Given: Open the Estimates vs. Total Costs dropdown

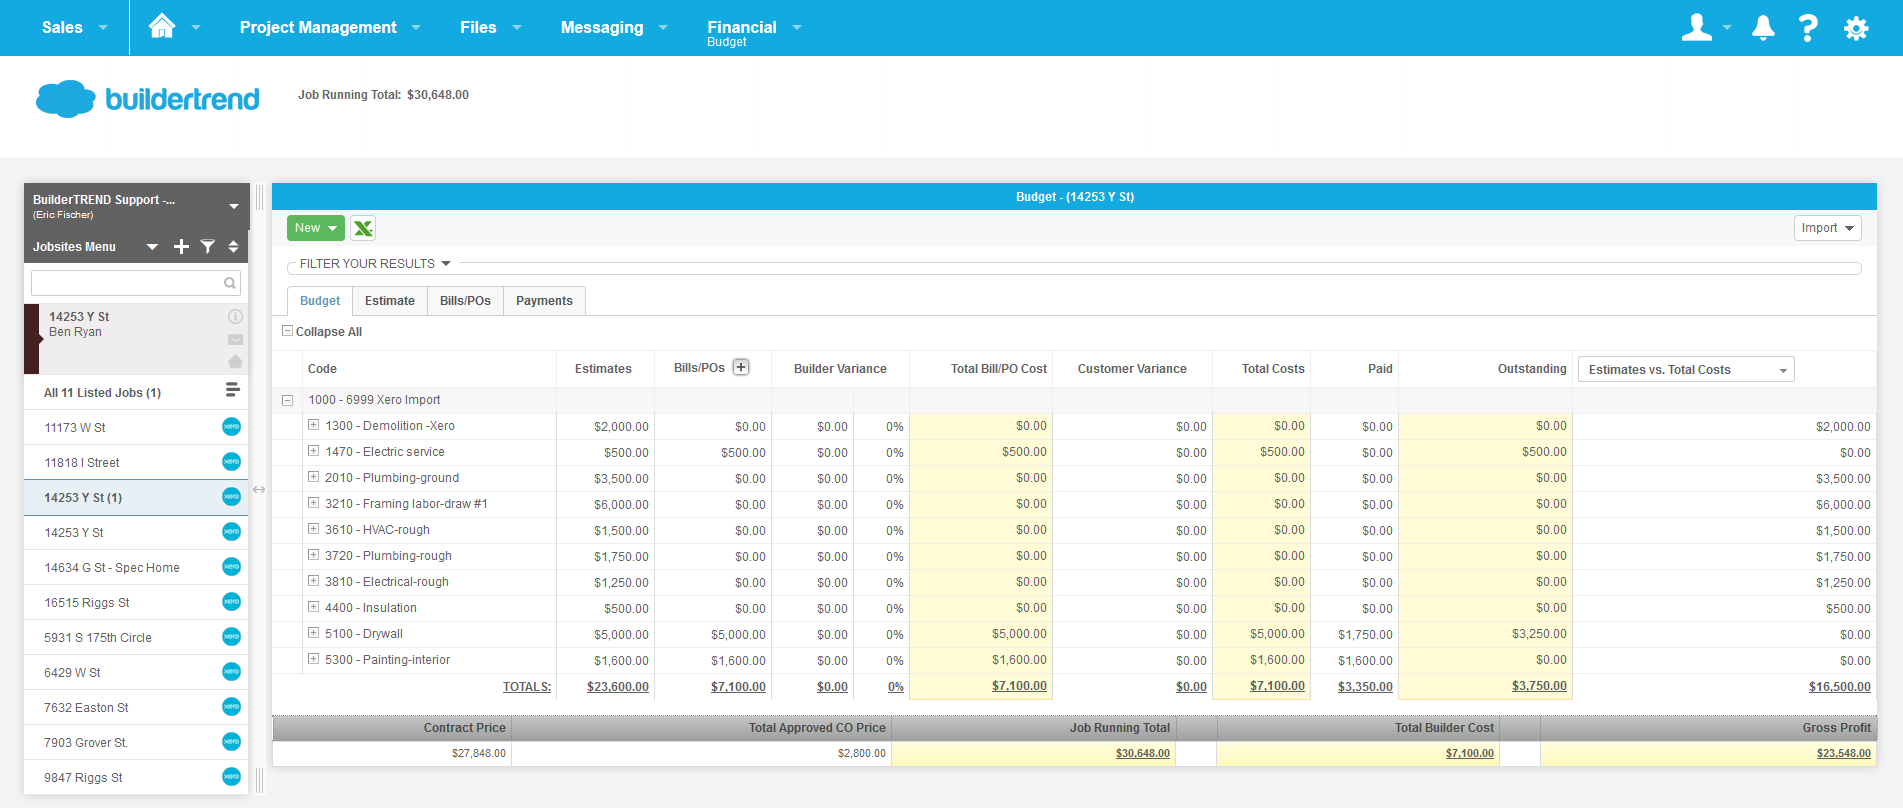Looking at the screenshot, I should (x=1685, y=370).
